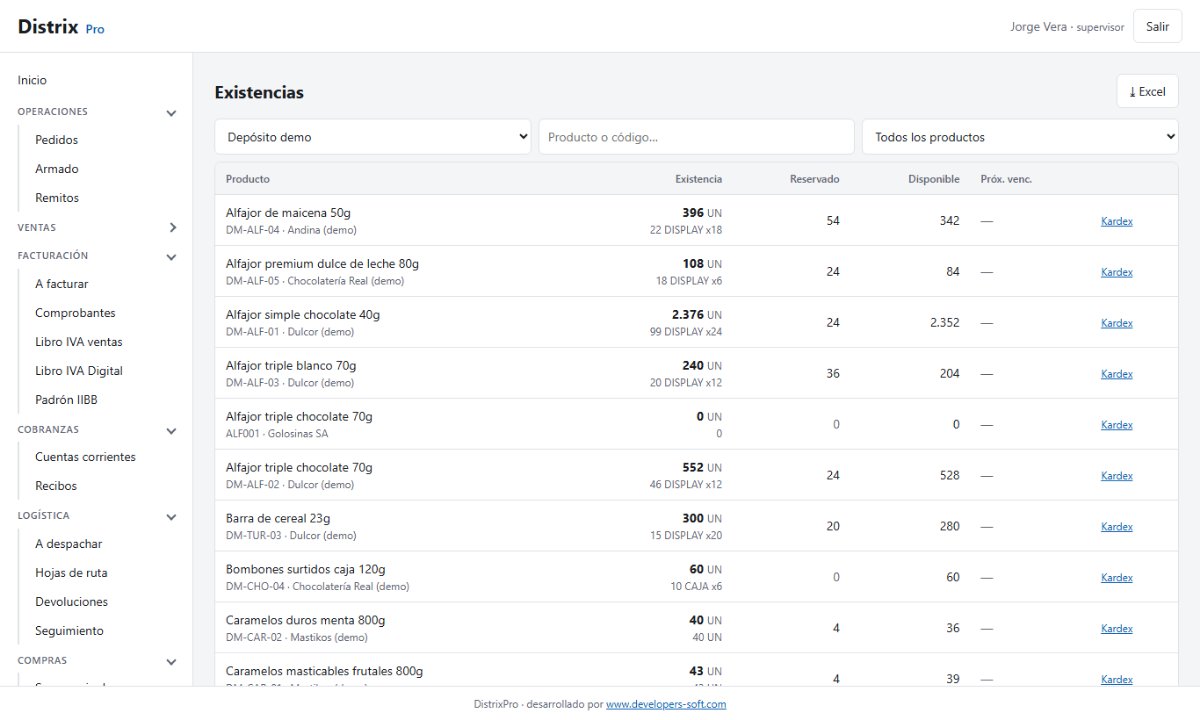The height and width of the screenshot is (720, 1200).
Task: Open Padrón IIBB in the sidebar
Action: [x=66, y=400]
